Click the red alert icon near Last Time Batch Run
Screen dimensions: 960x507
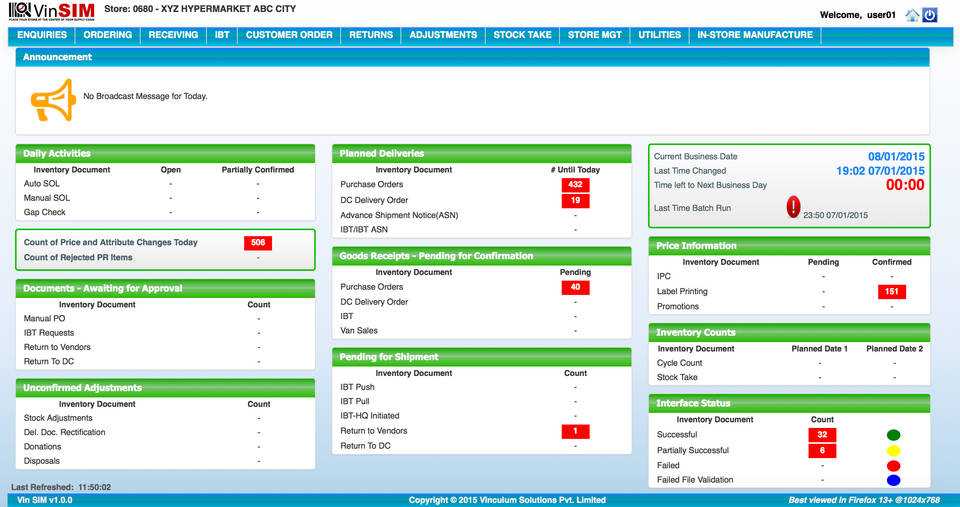tap(793, 207)
